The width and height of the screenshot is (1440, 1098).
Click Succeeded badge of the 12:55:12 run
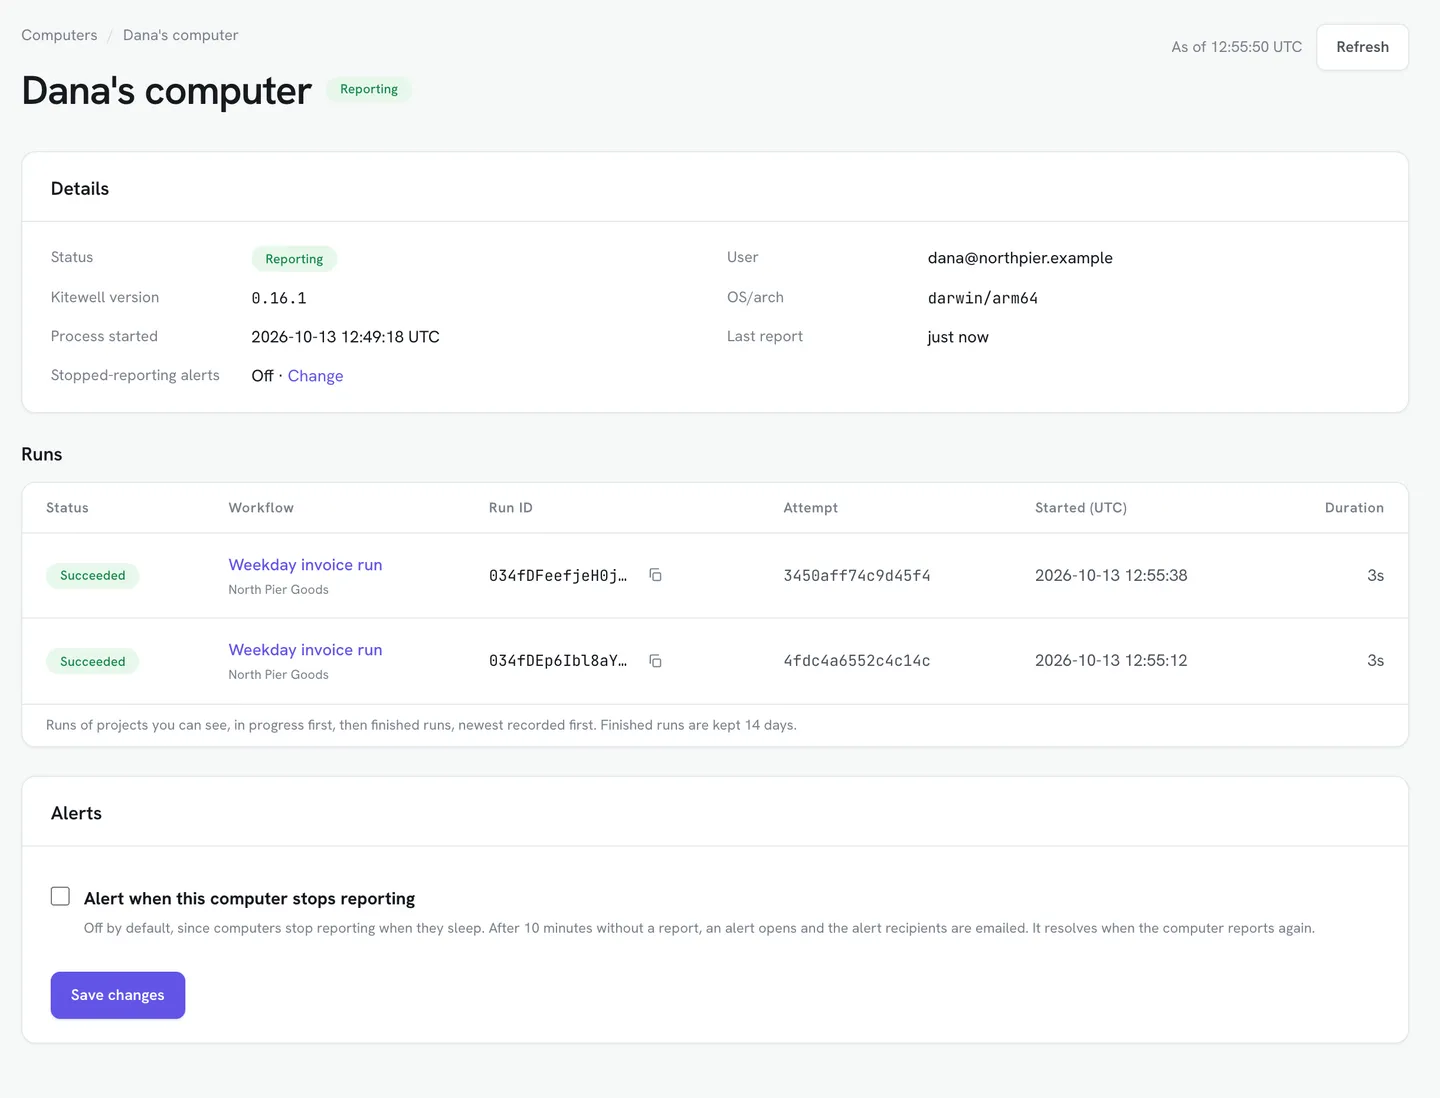[93, 662]
